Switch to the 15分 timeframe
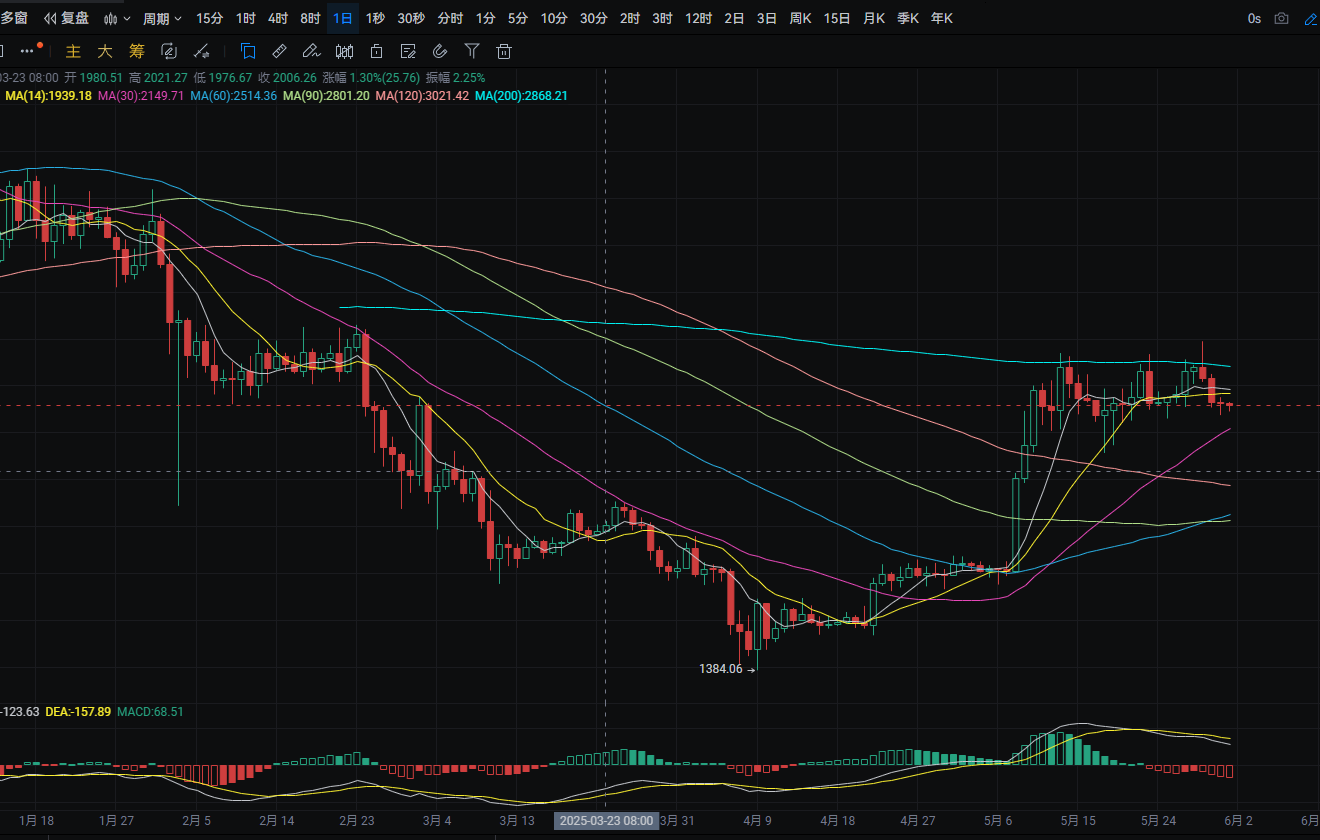 (210, 18)
